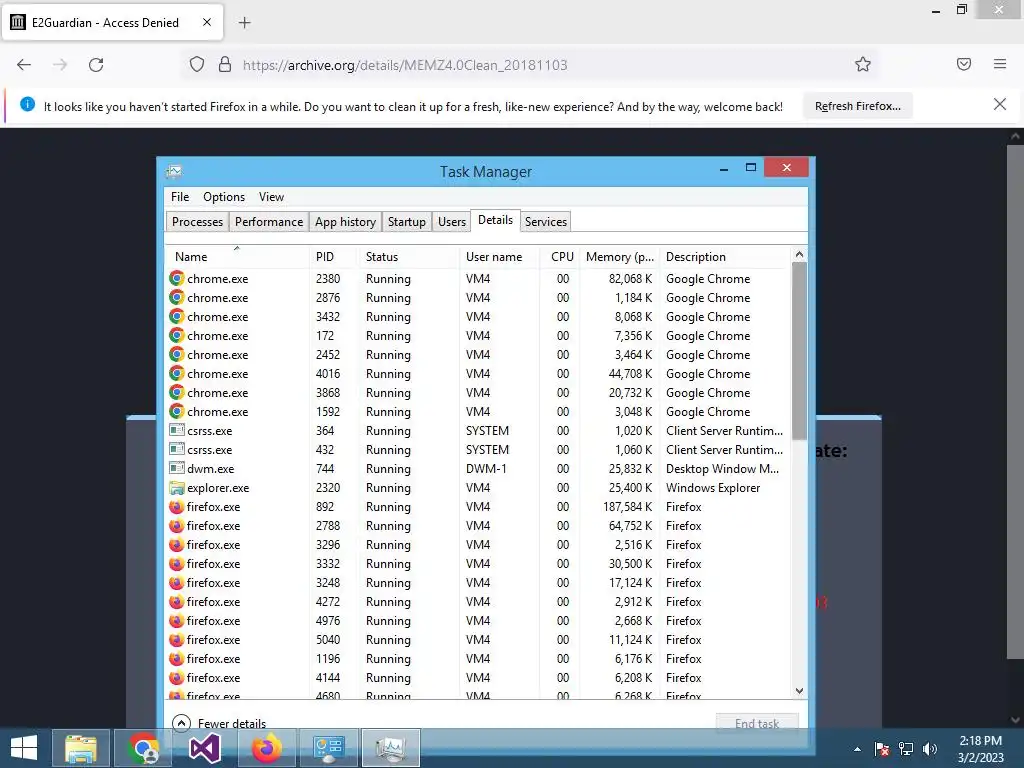Select chrome.exe icon with PID 4016
Viewport: 1024px width, 768px height.
pos(176,374)
